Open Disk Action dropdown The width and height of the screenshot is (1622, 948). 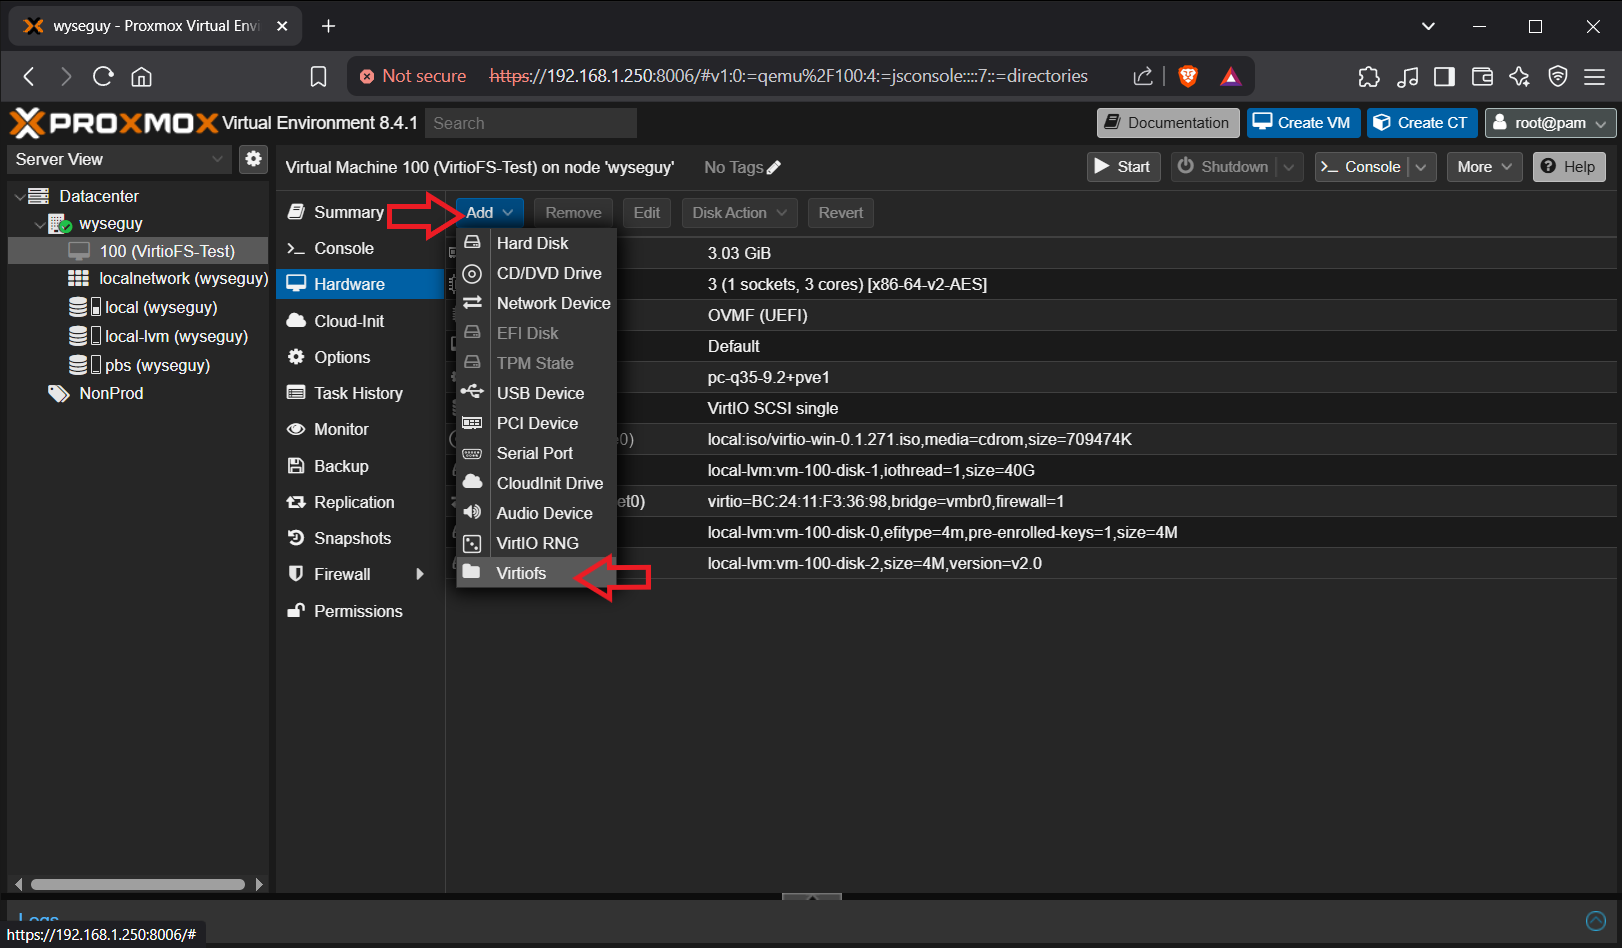pos(739,212)
